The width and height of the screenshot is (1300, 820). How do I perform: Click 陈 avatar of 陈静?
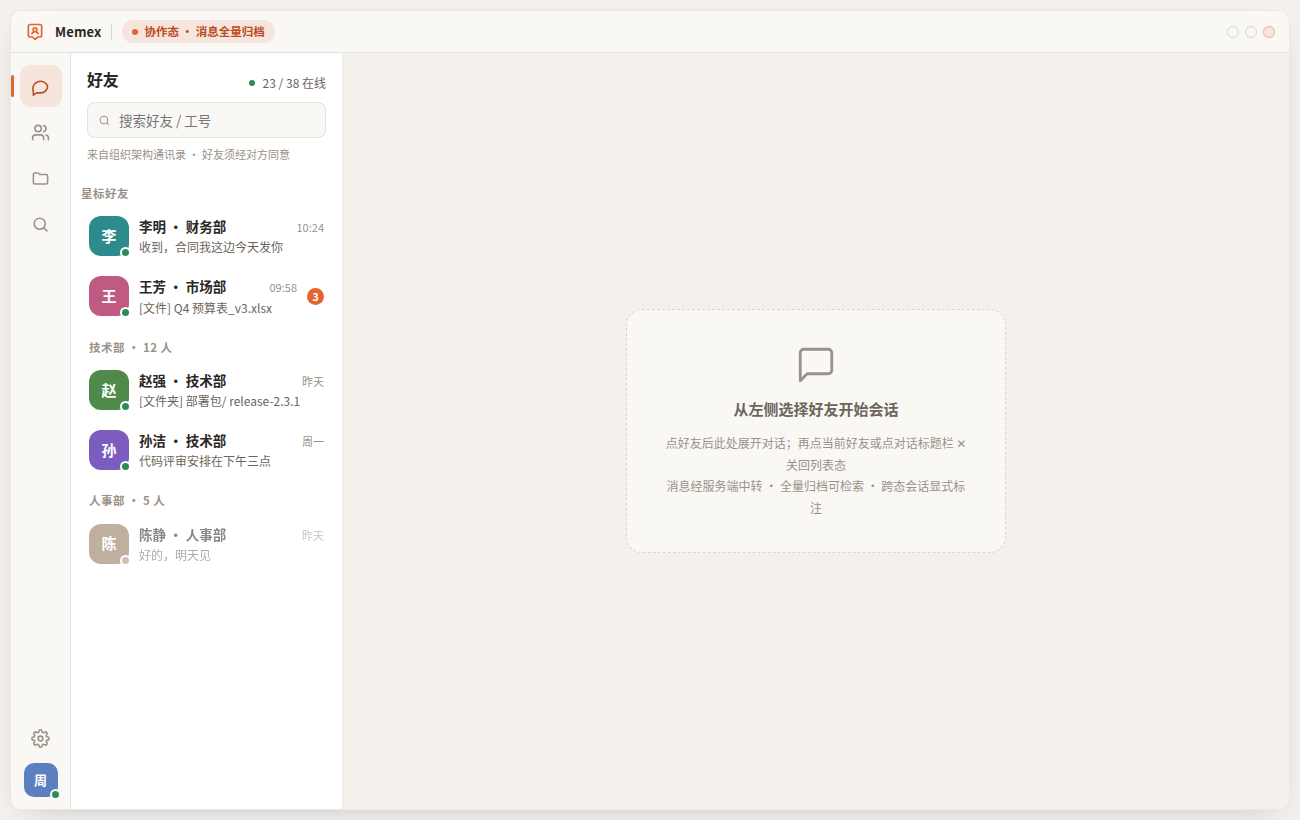[109, 544]
